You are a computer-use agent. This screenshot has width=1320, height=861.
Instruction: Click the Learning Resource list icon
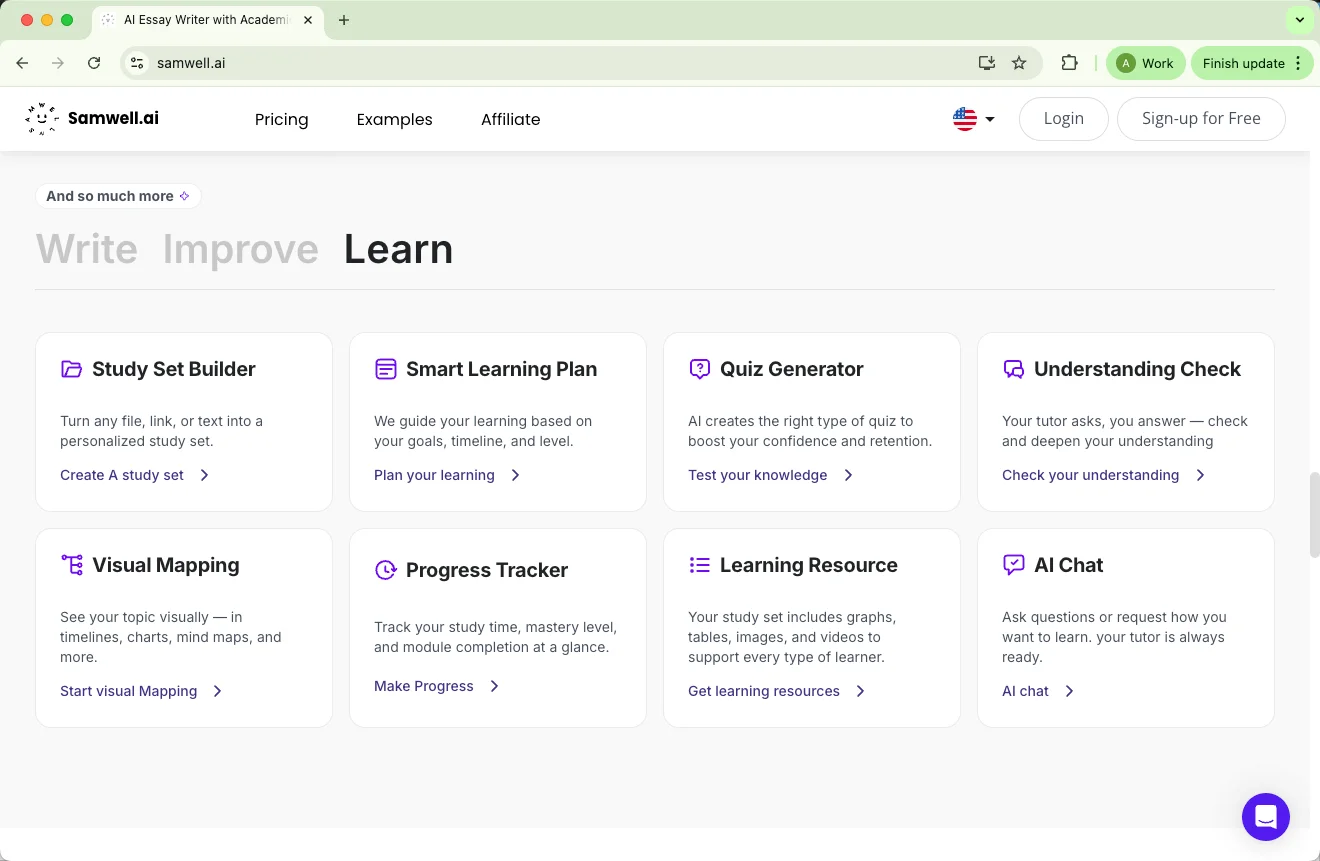[699, 565]
